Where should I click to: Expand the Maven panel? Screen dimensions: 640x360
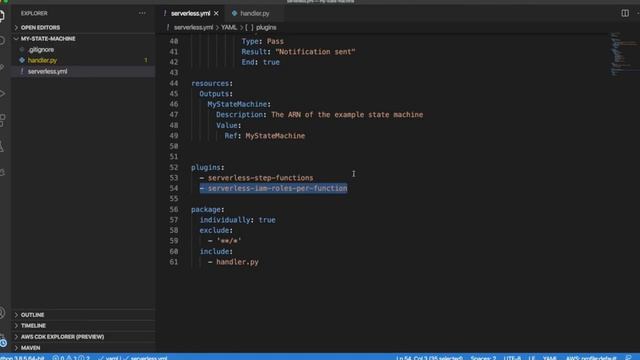[x=30, y=348]
